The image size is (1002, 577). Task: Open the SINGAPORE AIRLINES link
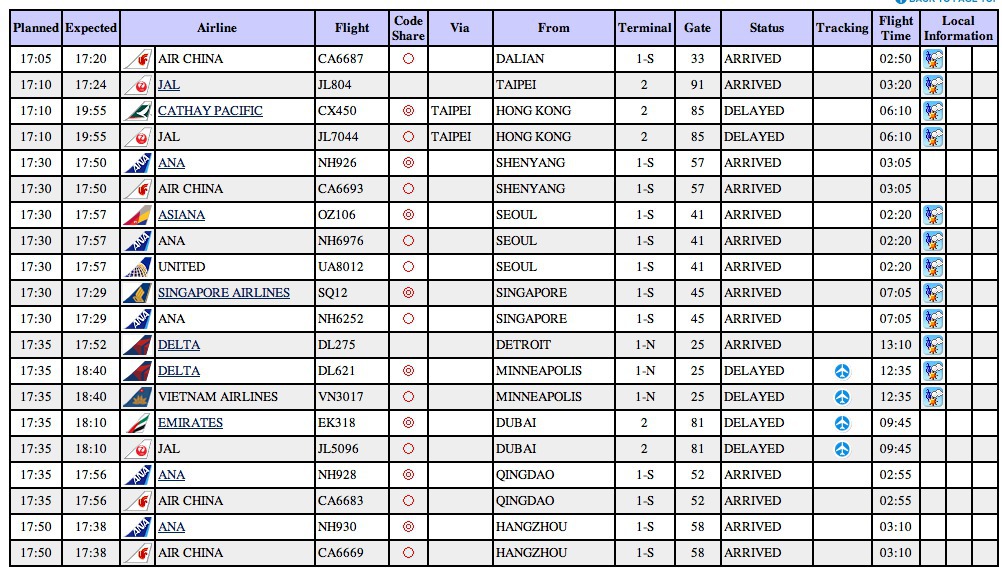224,293
